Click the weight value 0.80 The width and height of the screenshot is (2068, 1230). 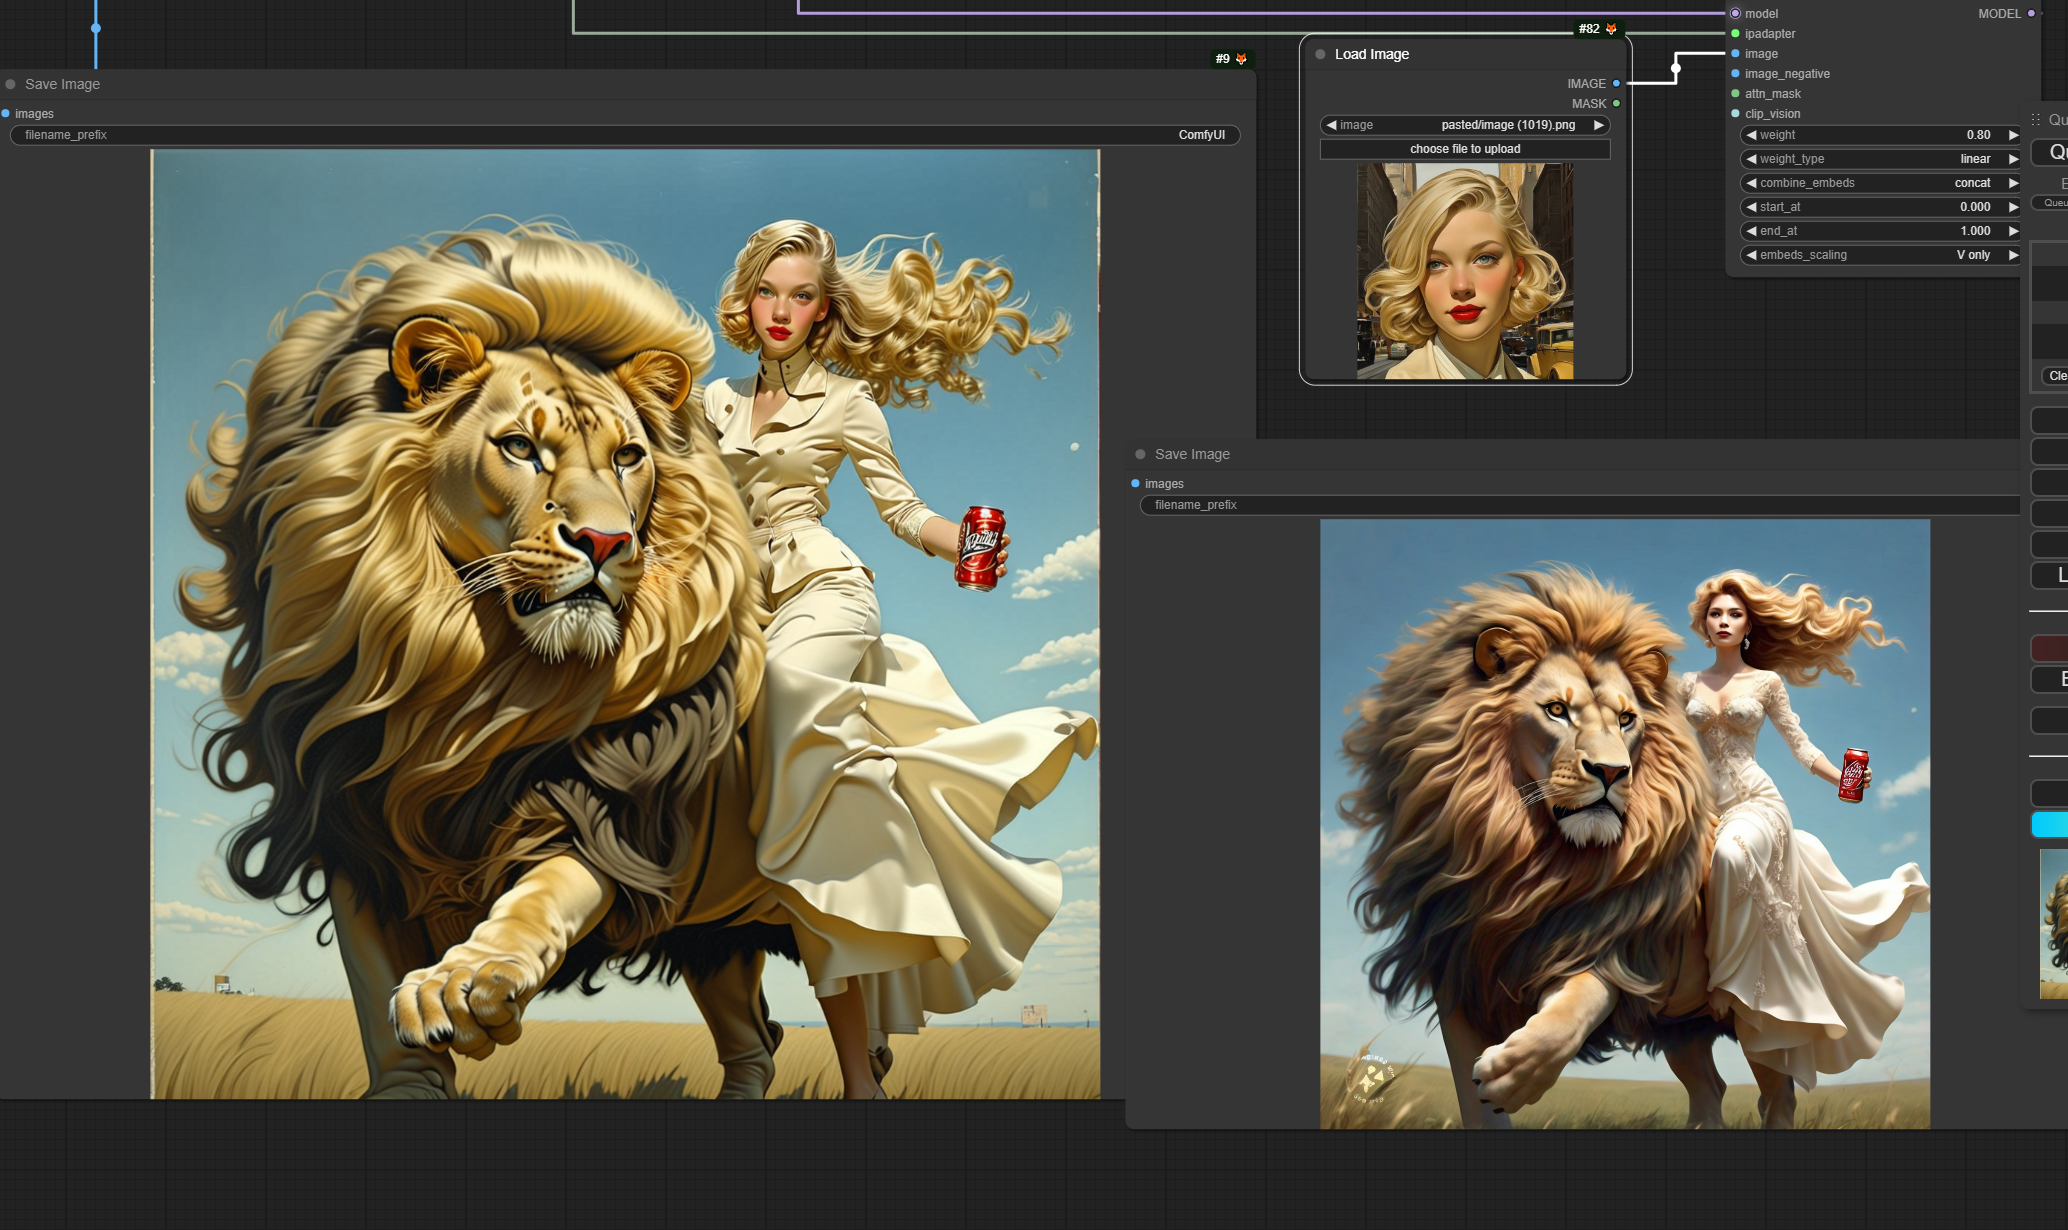point(1978,135)
